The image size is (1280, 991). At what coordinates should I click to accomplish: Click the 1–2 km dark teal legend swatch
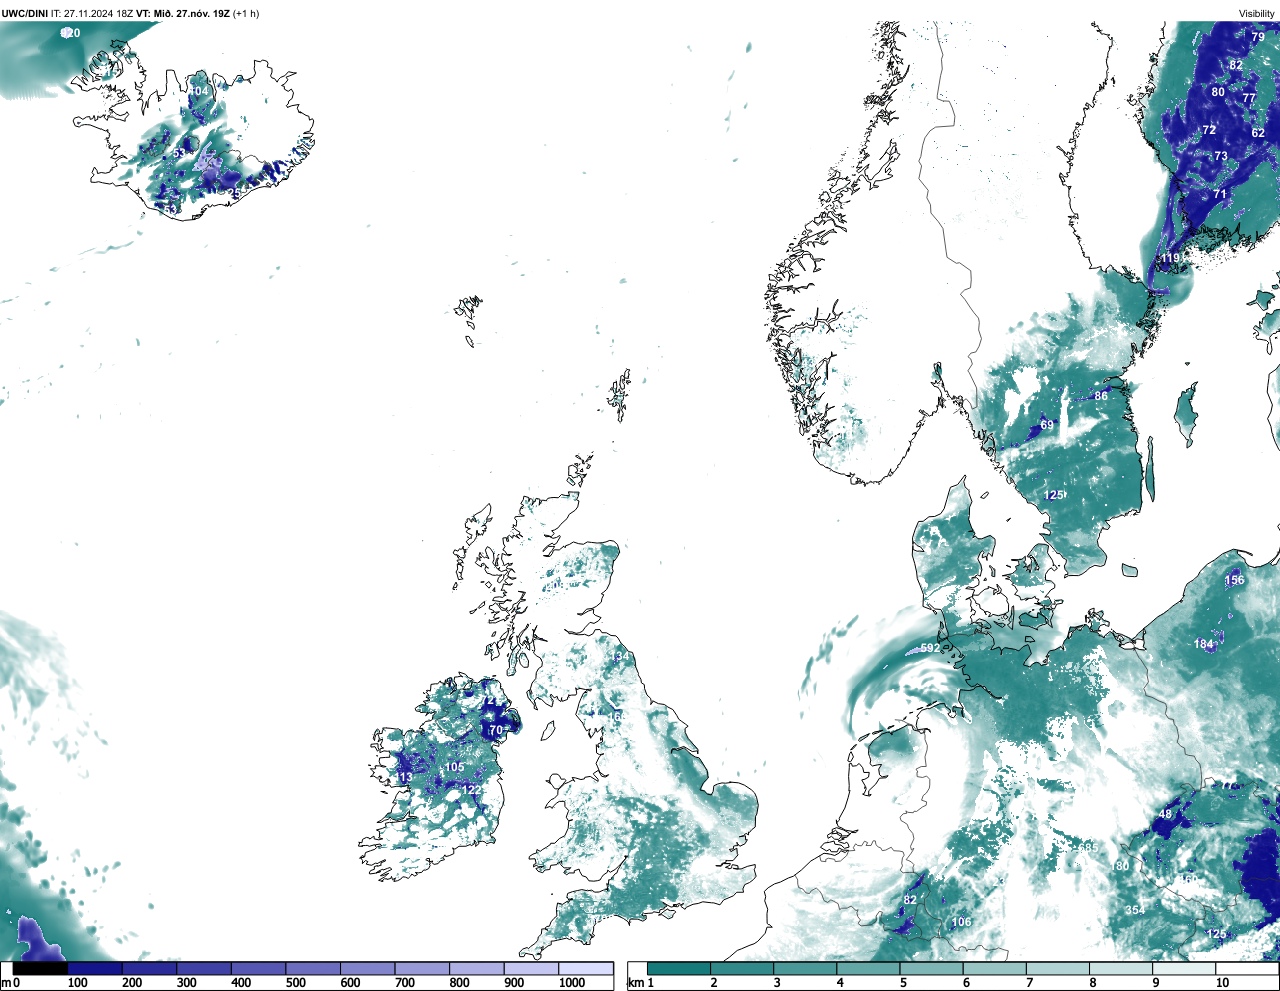click(x=679, y=969)
